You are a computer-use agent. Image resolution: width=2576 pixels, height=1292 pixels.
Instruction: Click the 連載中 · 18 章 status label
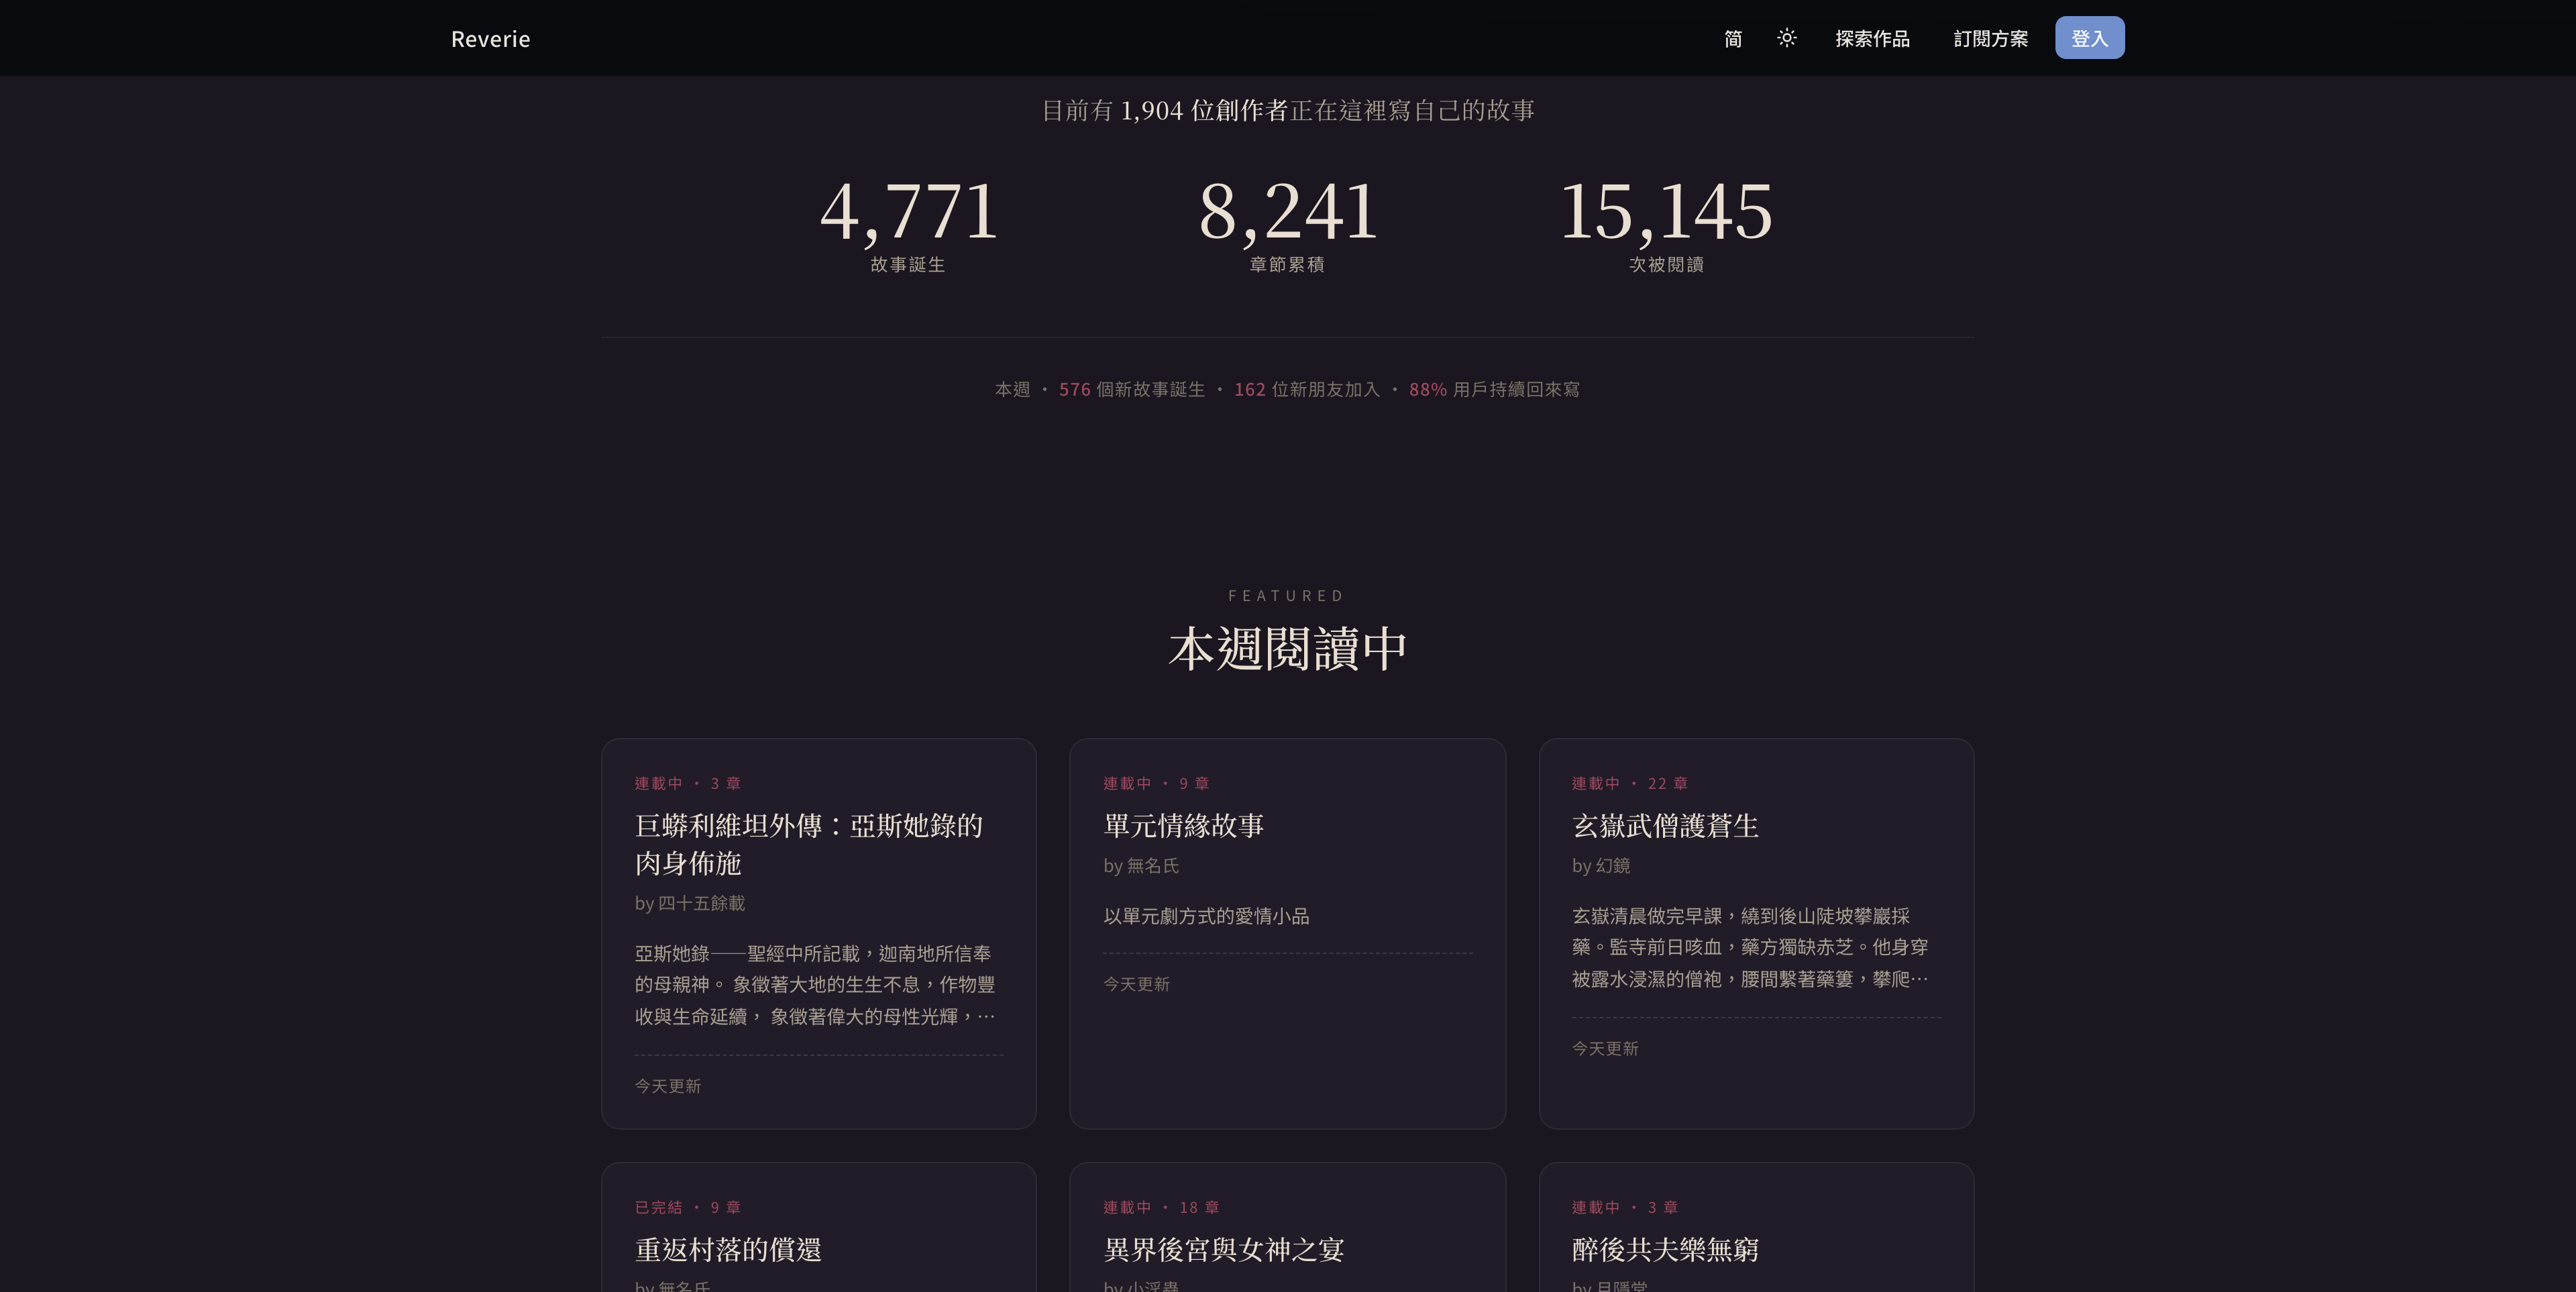1161,1207
